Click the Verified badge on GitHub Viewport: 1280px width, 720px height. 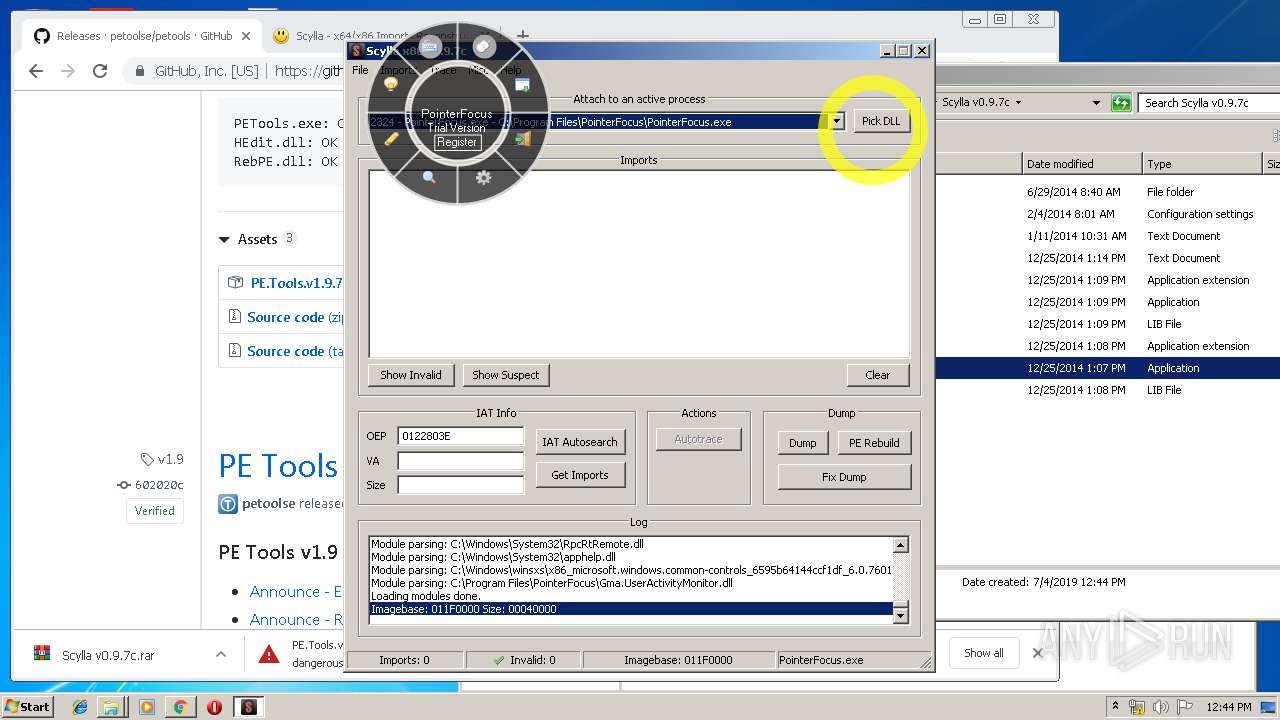[x=155, y=510]
